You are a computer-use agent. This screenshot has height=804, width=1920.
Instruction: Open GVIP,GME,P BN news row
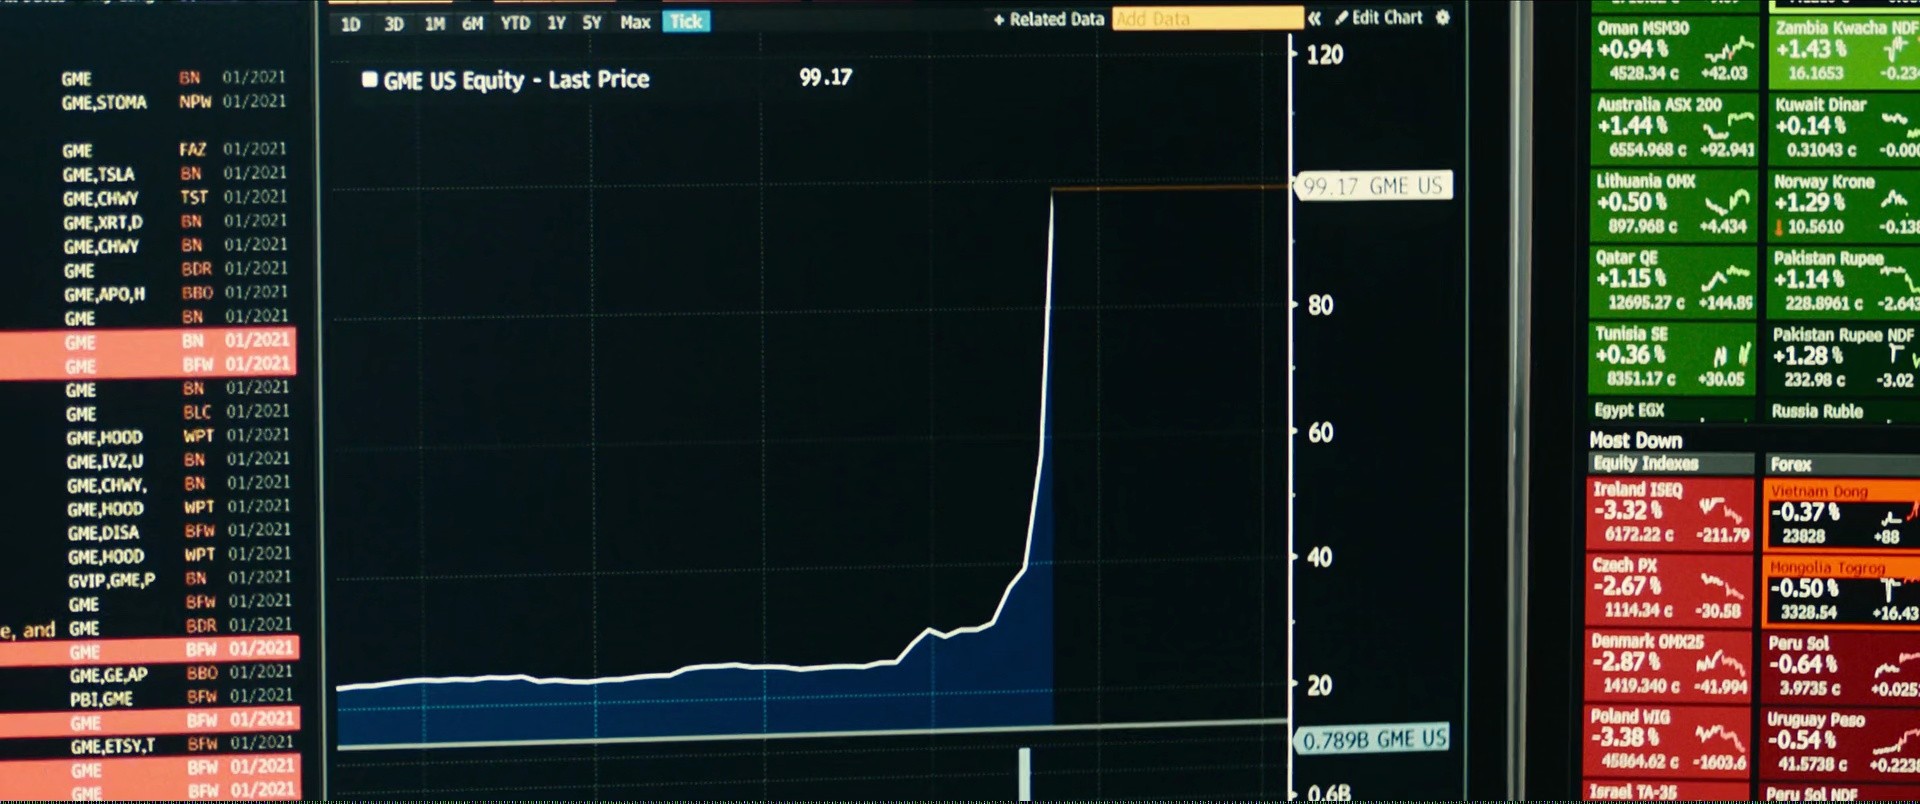(x=180, y=579)
